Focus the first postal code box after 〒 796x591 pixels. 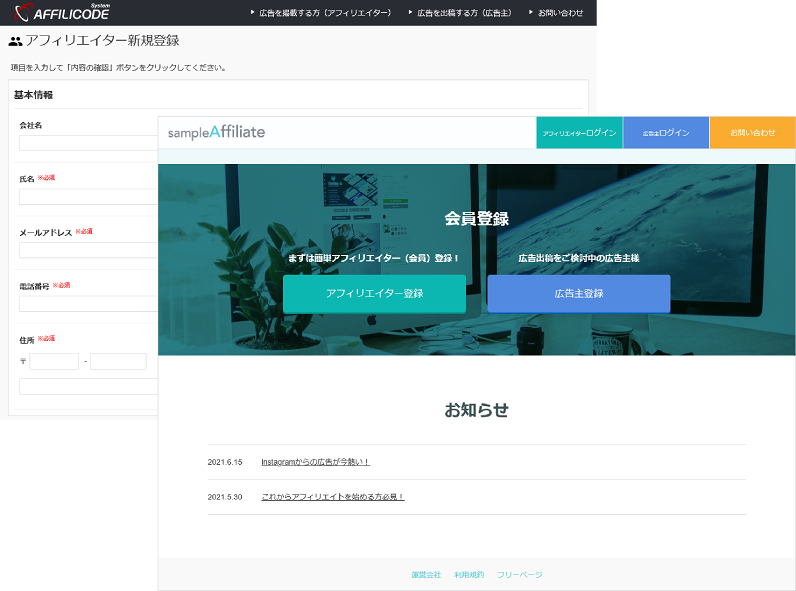tap(54, 361)
